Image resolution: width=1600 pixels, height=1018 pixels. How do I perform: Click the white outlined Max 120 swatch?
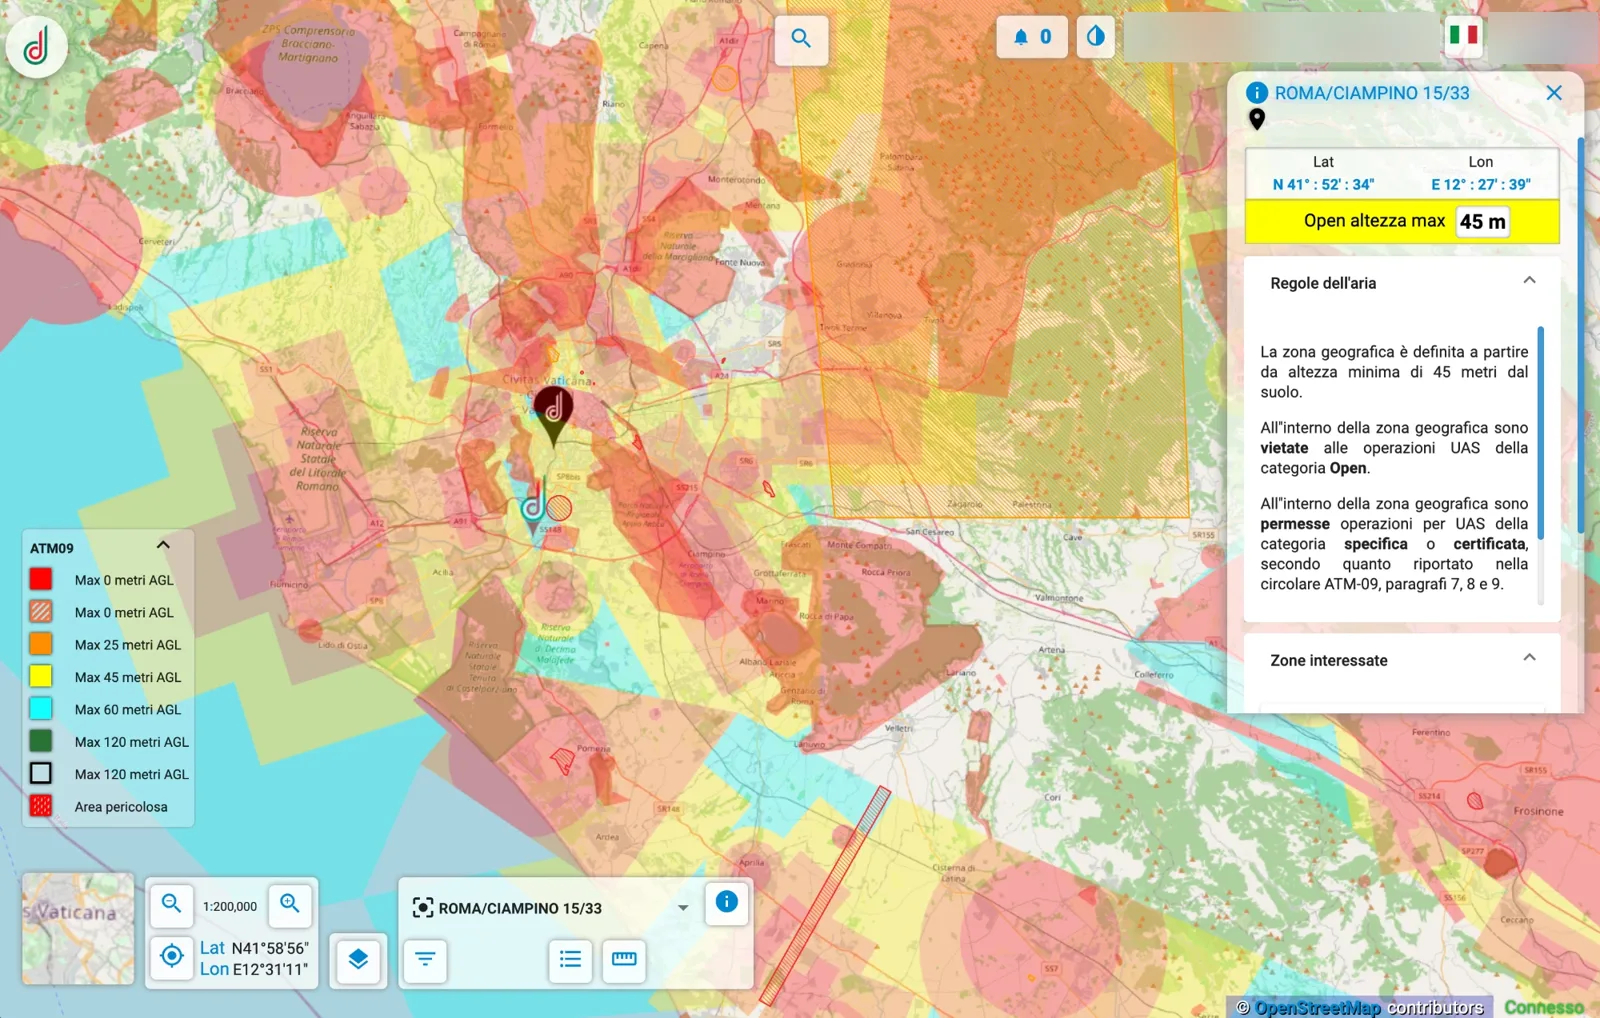41,773
